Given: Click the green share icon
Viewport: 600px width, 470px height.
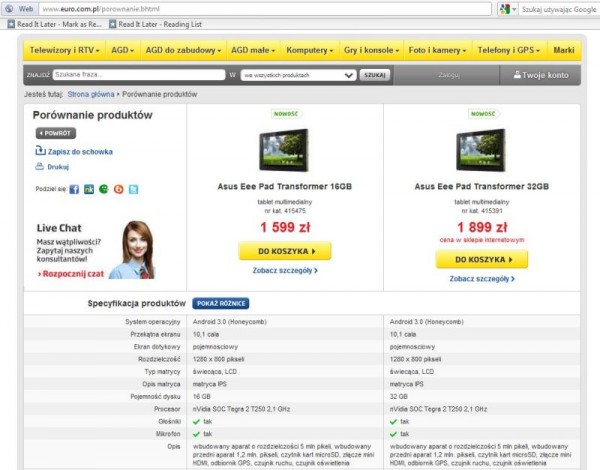Looking at the screenshot, I should (x=104, y=189).
